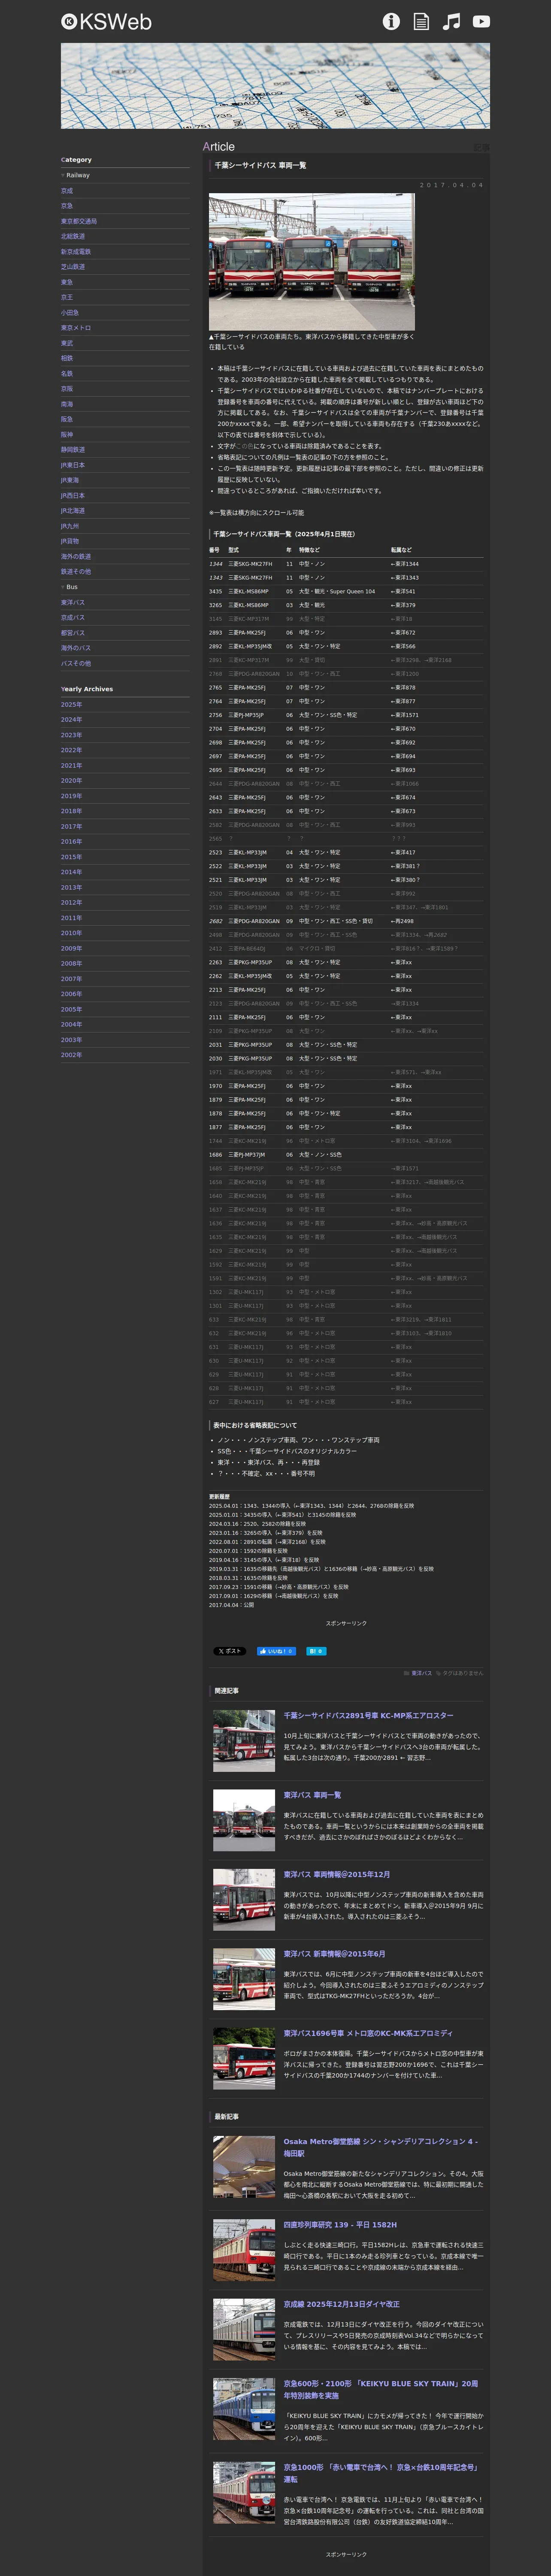The width and height of the screenshot is (551, 2576).
Task: Open related article 千葉シーサイドバス2891号車 title
Action: coord(368,1716)
